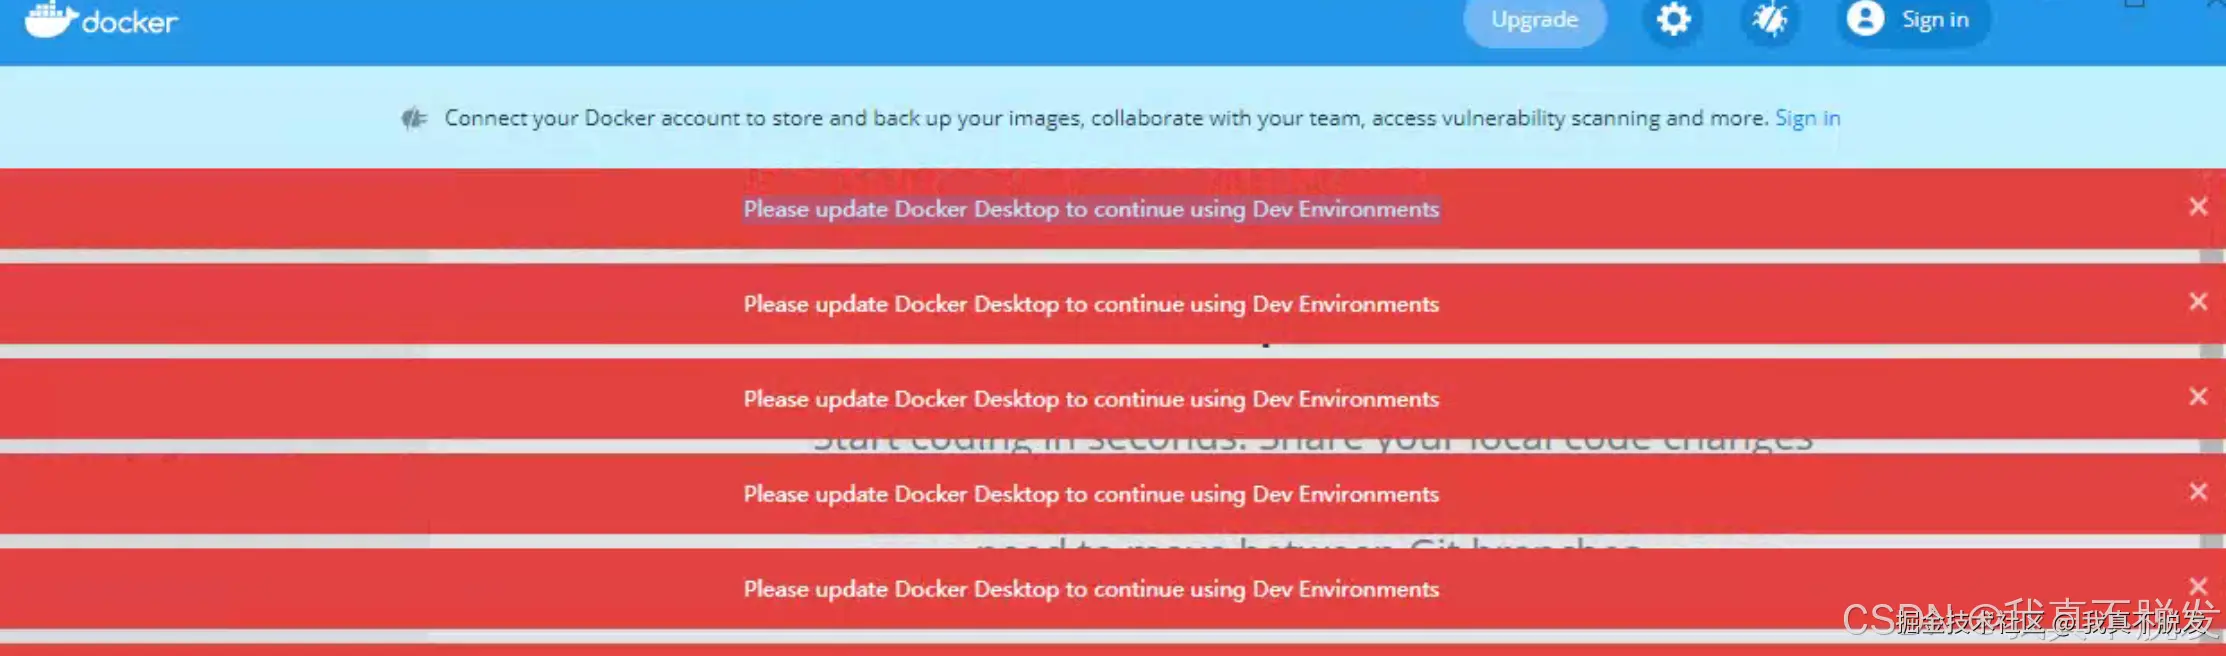
Task: Dismiss the fifth red update notification
Action: (2198, 586)
